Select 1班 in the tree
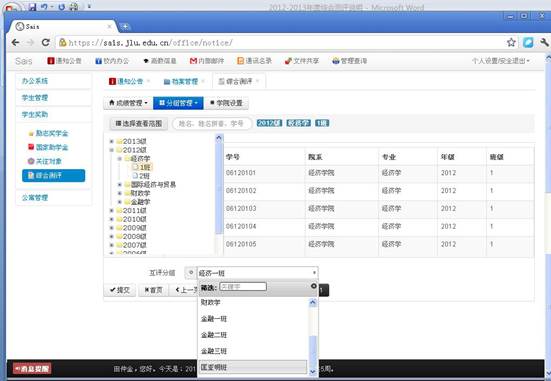Viewport: 551px width, 381px height. click(x=142, y=167)
